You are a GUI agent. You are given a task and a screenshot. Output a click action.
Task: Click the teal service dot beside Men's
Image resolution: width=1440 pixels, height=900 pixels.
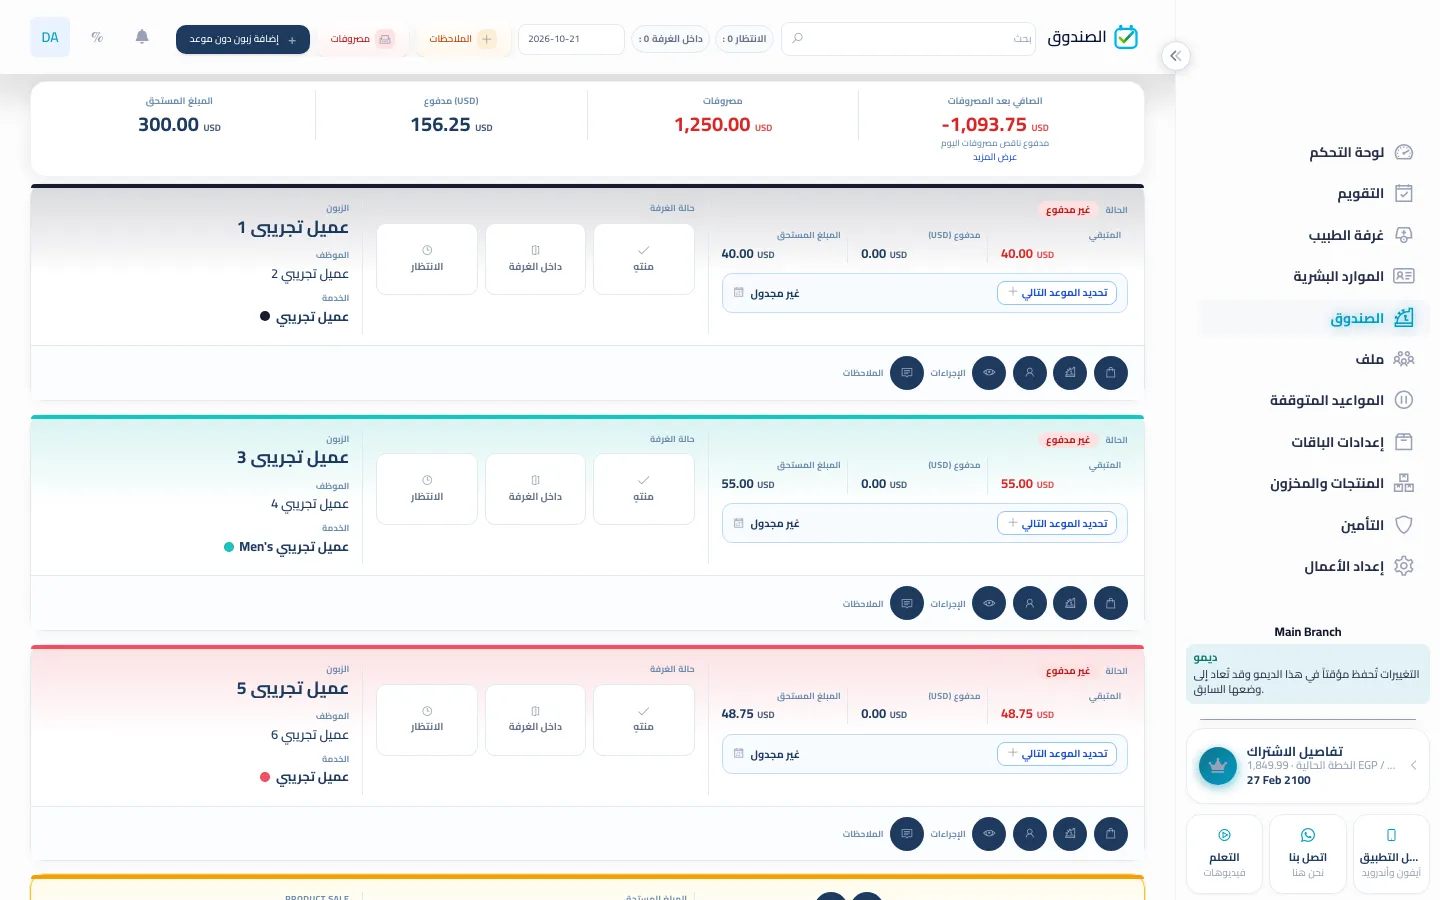pos(229,547)
